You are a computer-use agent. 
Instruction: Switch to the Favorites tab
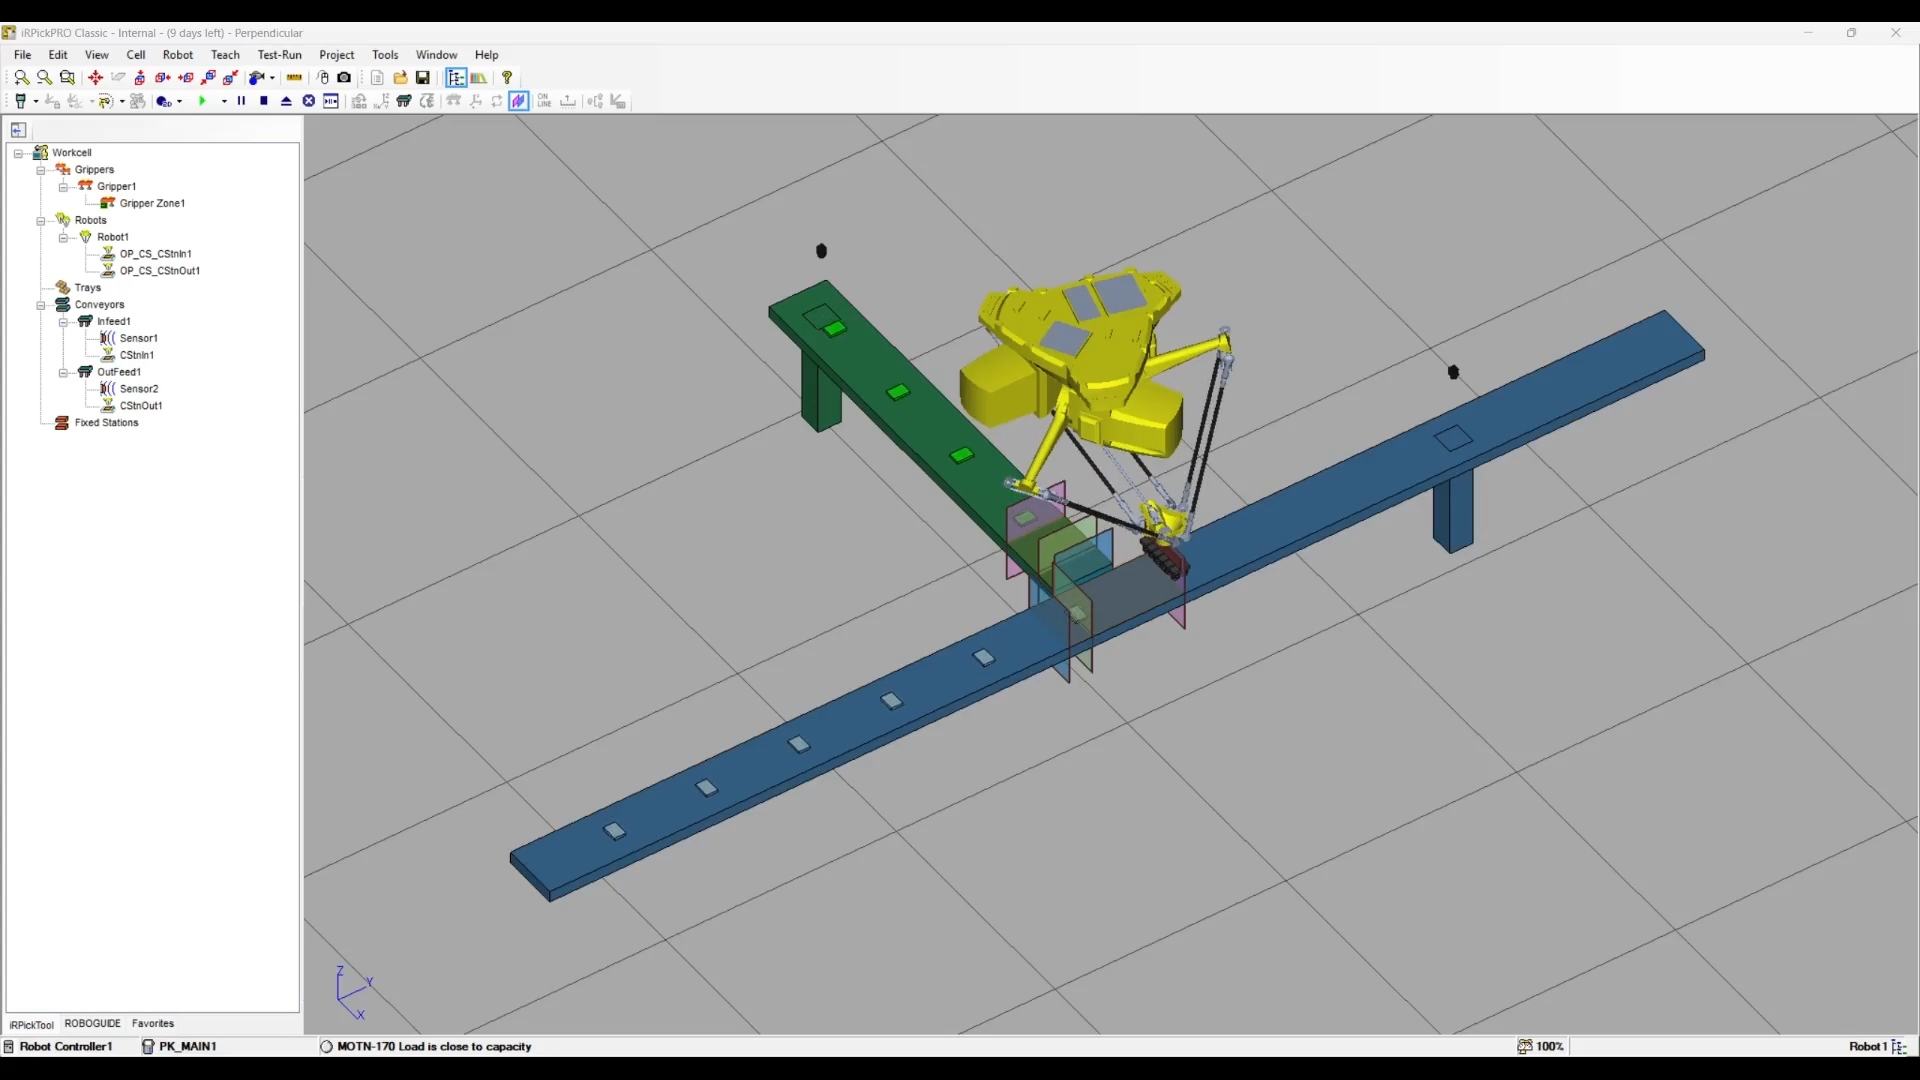point(153,1023)
